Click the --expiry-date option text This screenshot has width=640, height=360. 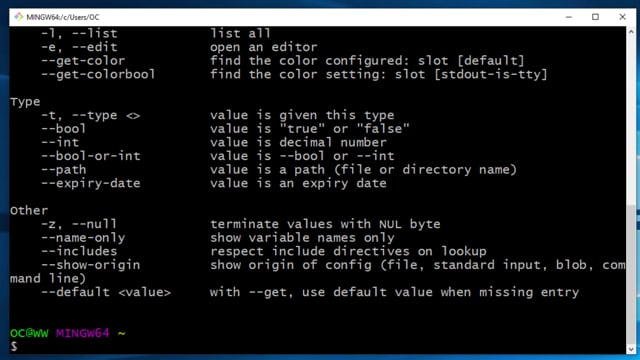tap(91, 183)
